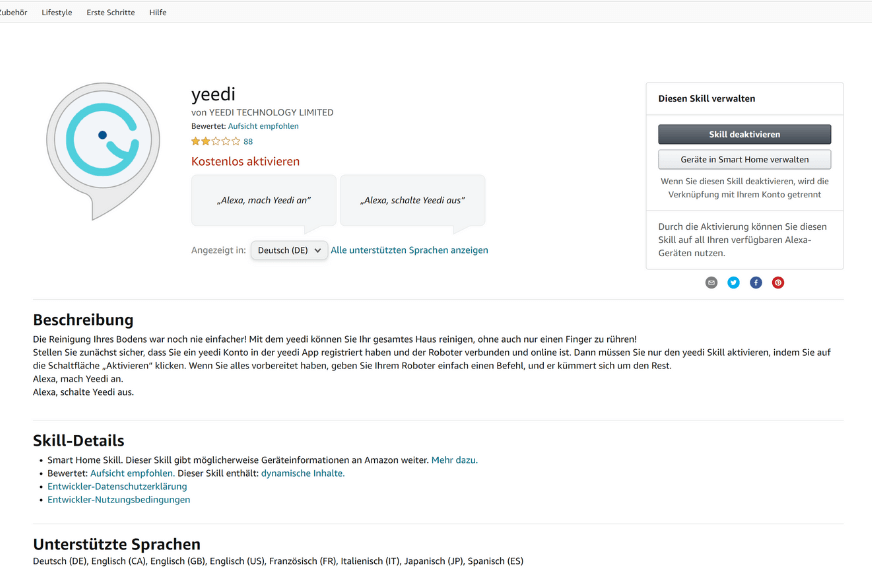Open Geräte in Smart Home verwalten
This screenshot has height=581, width=872.
coord(744,158)
